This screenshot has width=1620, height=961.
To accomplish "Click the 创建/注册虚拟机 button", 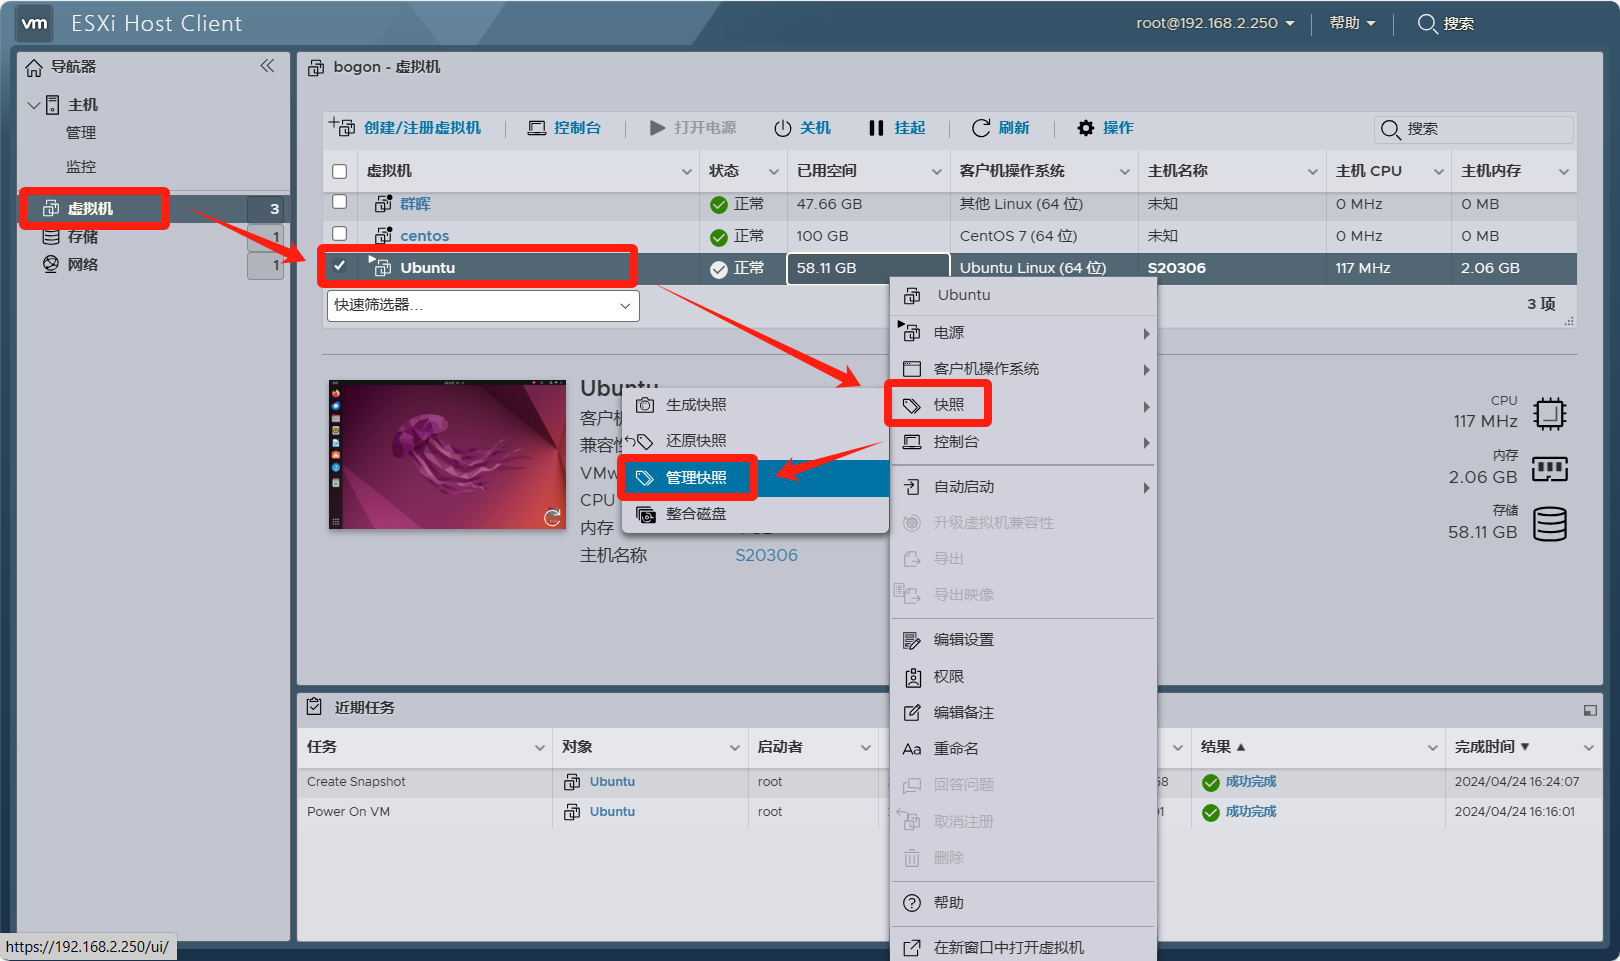I will pos(406,128).
